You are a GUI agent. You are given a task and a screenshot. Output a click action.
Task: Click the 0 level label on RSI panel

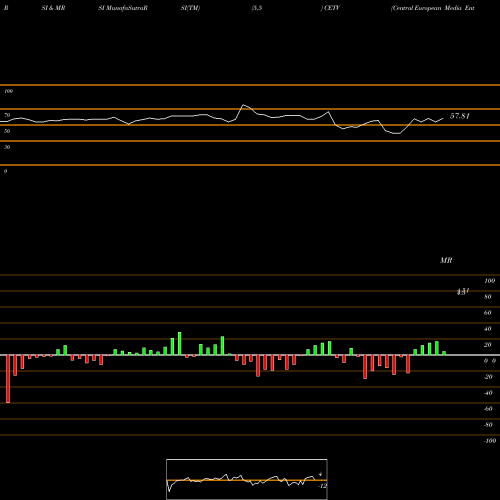pos(5,171)
